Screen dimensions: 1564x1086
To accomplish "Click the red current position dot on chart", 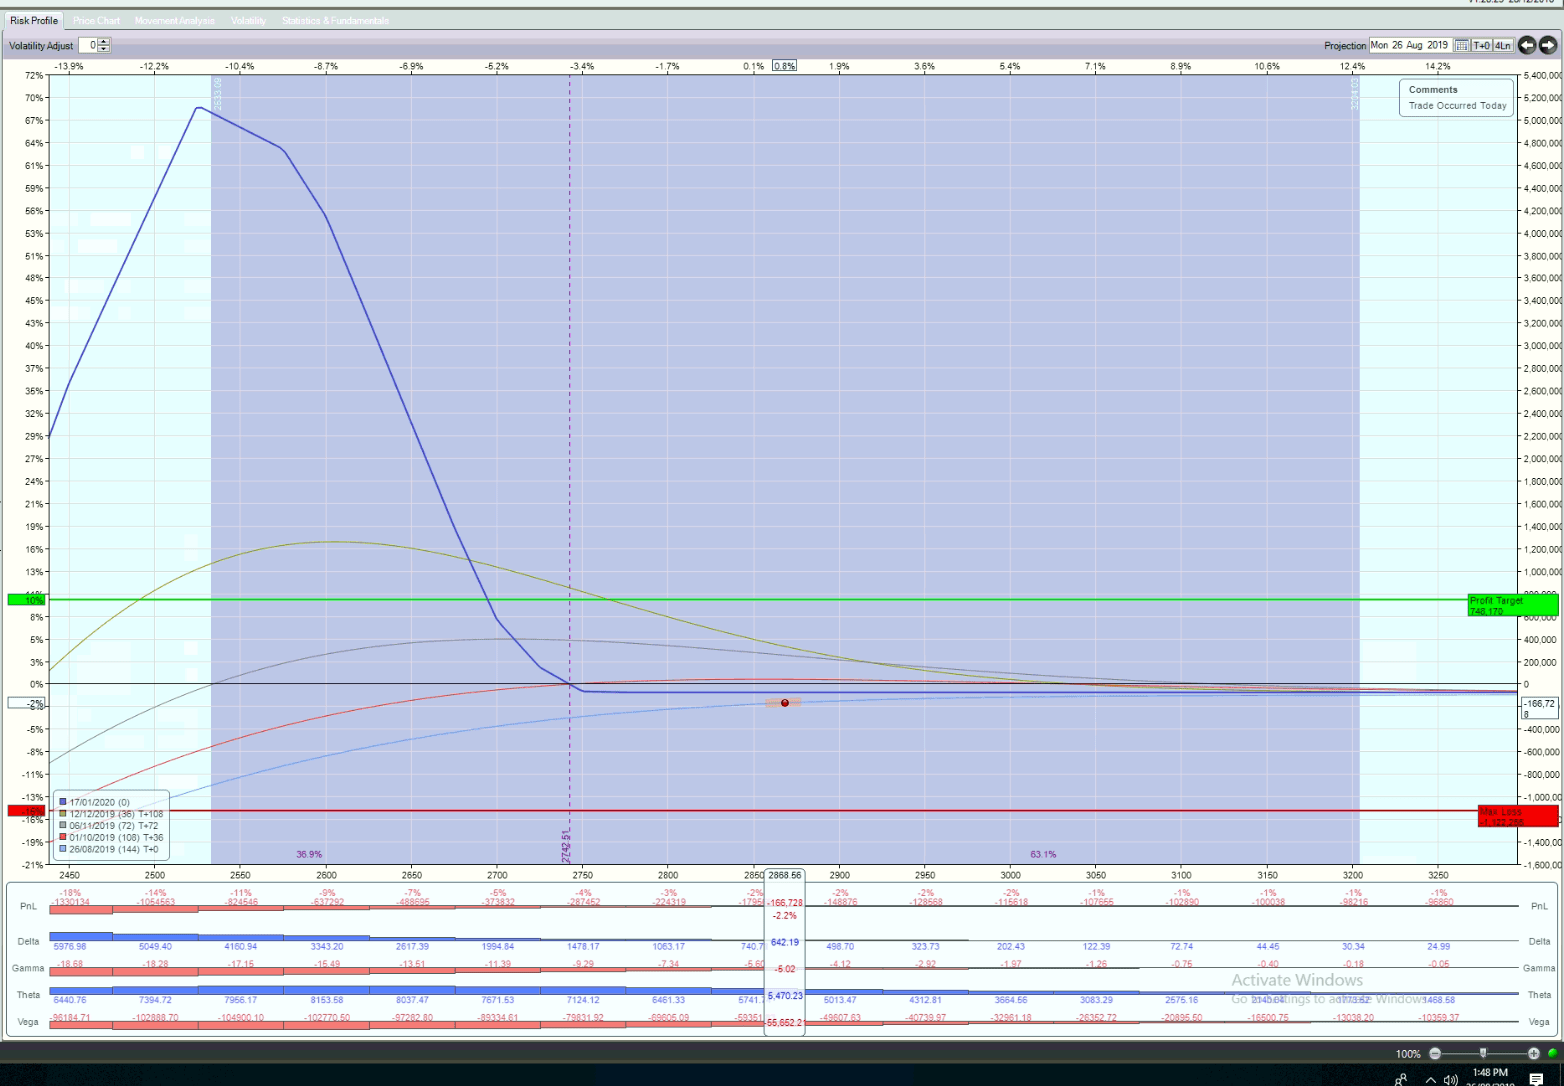I will [x=785, y=703].
